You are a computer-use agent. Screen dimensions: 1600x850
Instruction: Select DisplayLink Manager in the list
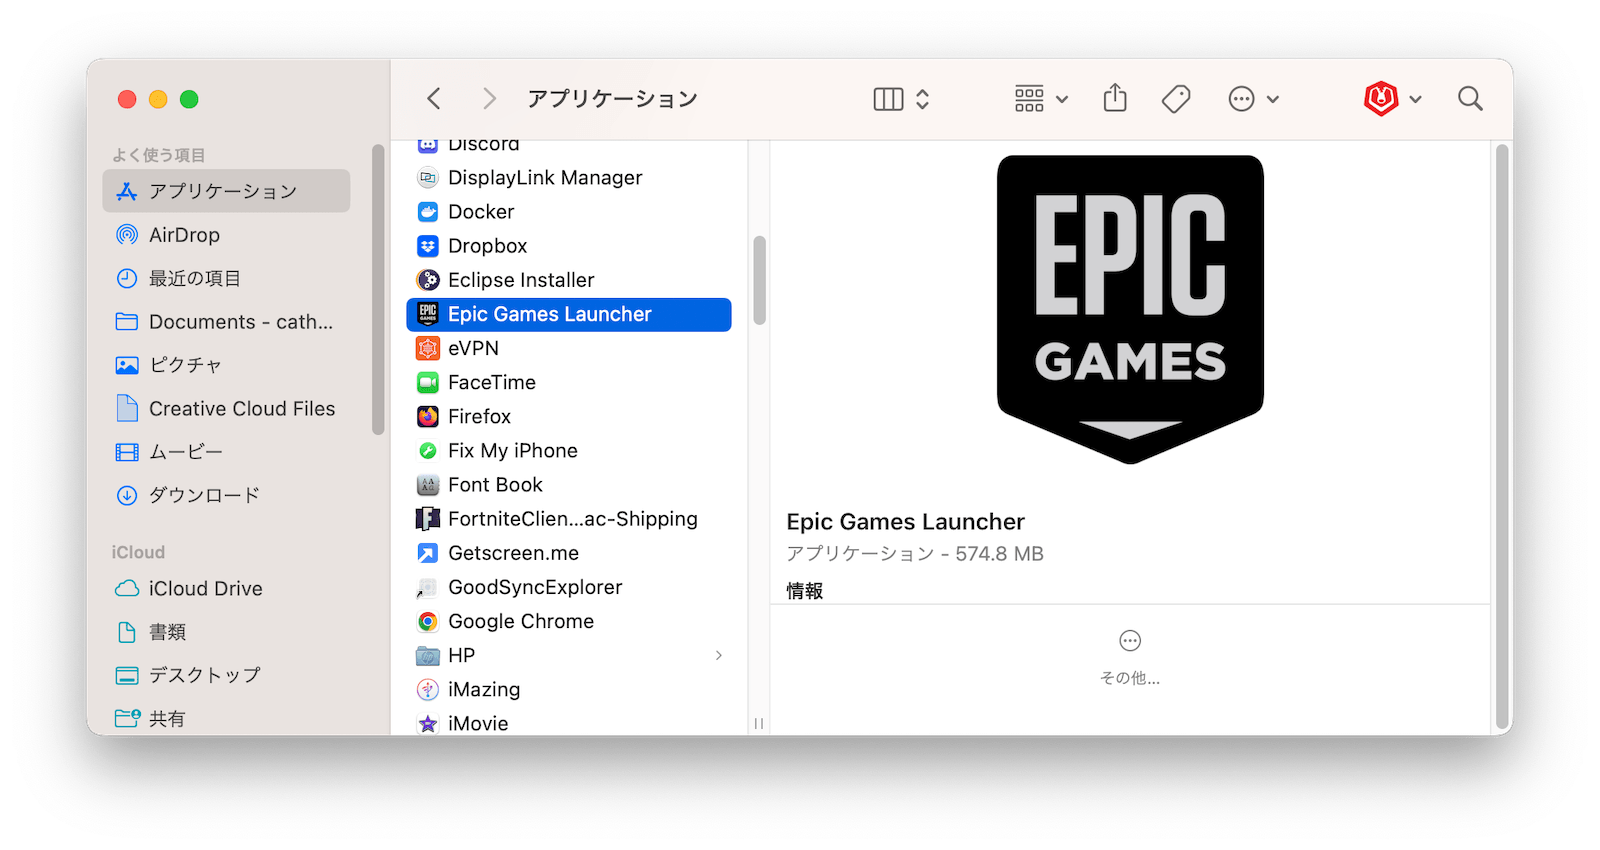pyautogui.click(x=569, y=178)
